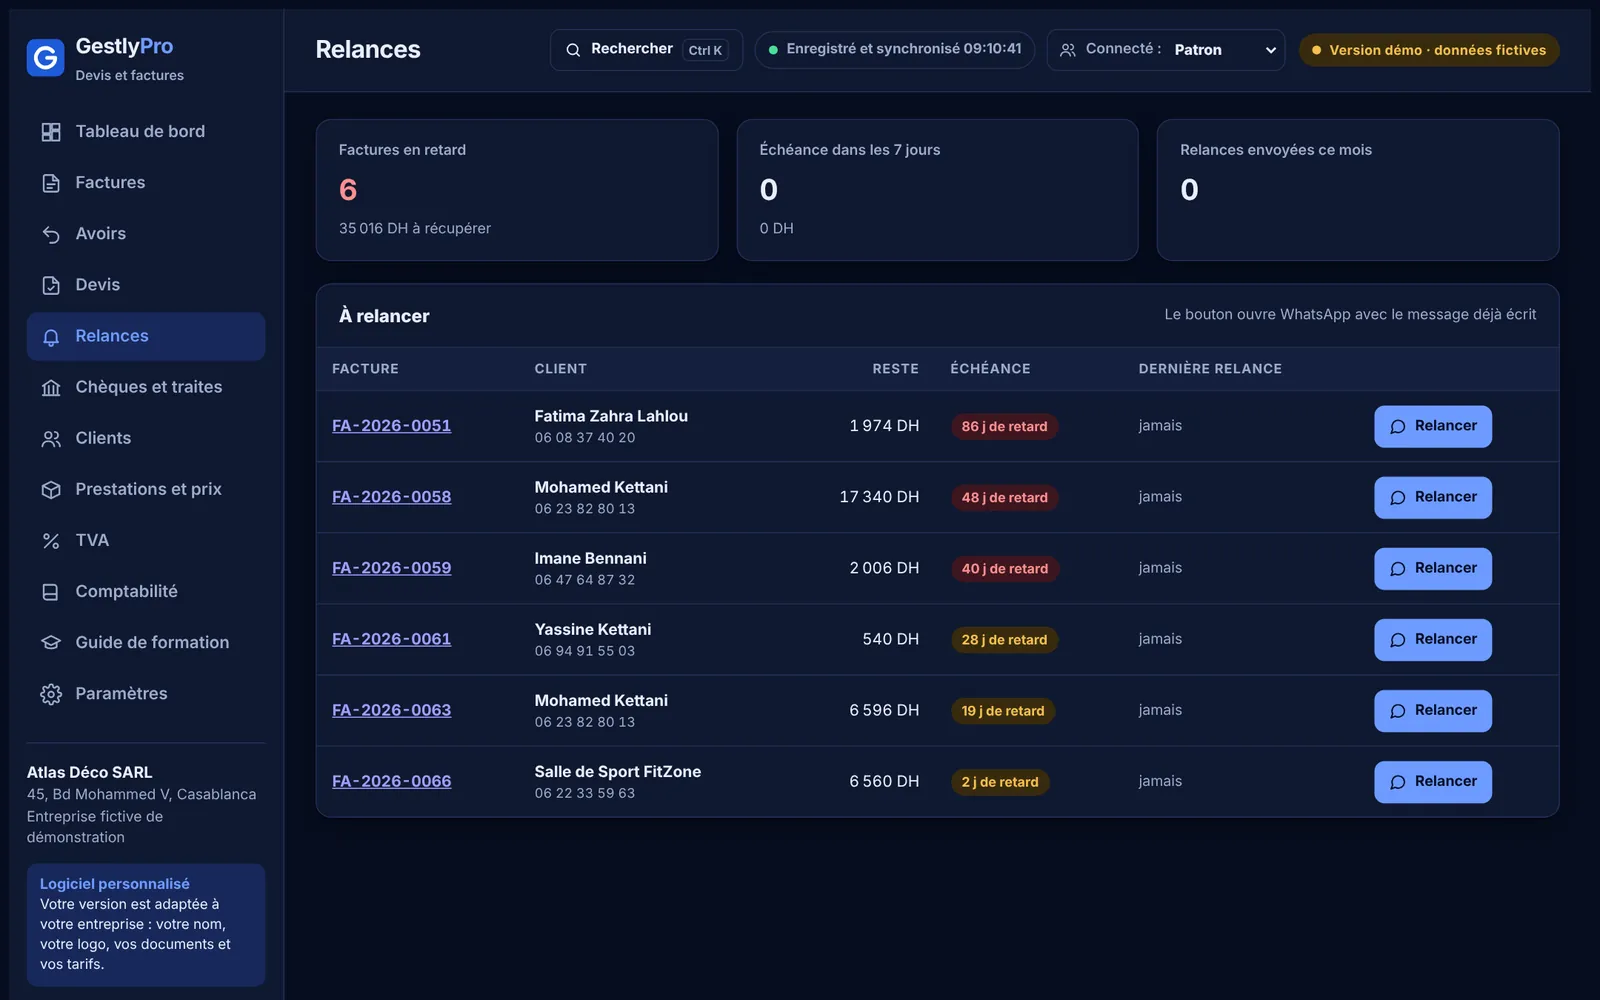This screenshot has width=1600, height=1000.
Task: Click the sync status 'Enregistré et synchronisé' pill
Action: tap(895, 50)
